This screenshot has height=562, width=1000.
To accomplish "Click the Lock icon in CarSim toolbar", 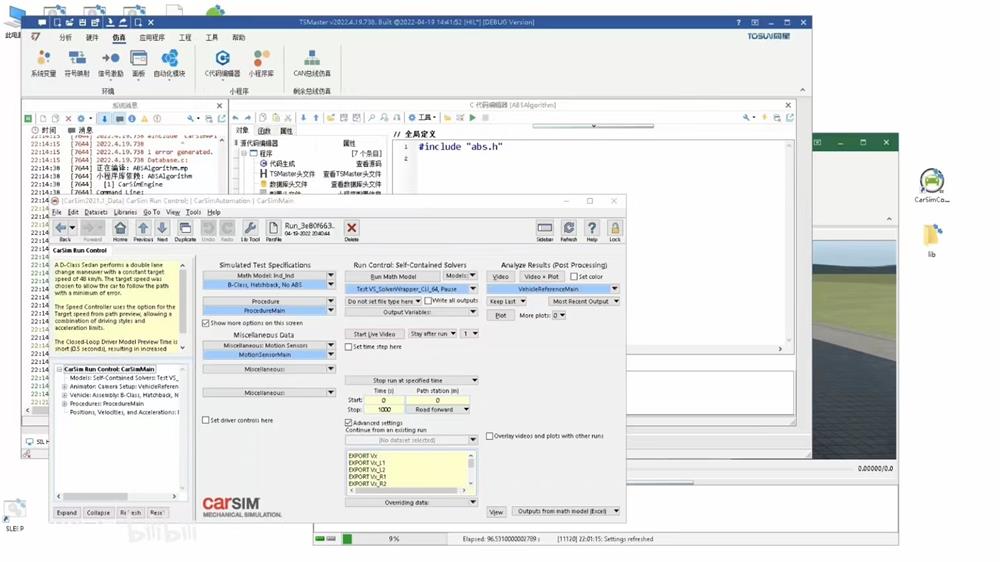I will coord(614,229).
